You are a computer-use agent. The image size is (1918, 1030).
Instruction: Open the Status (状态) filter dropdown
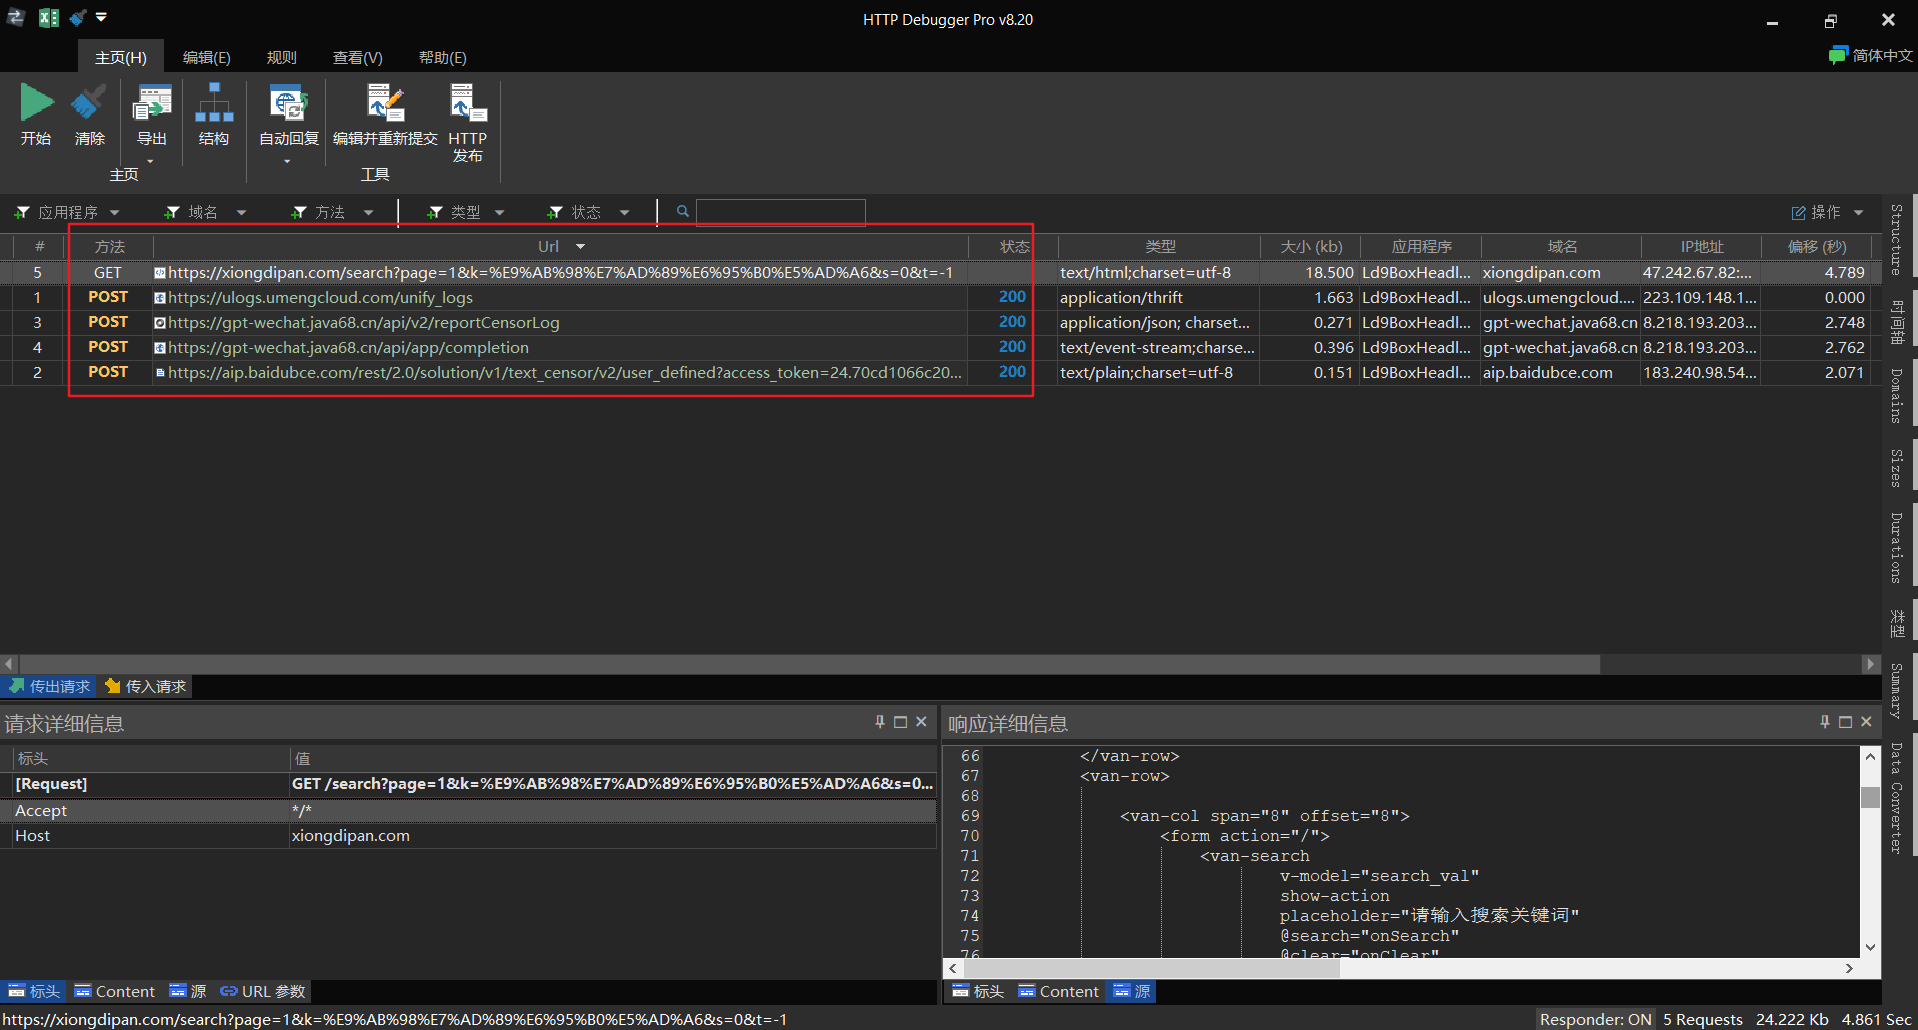624,212
